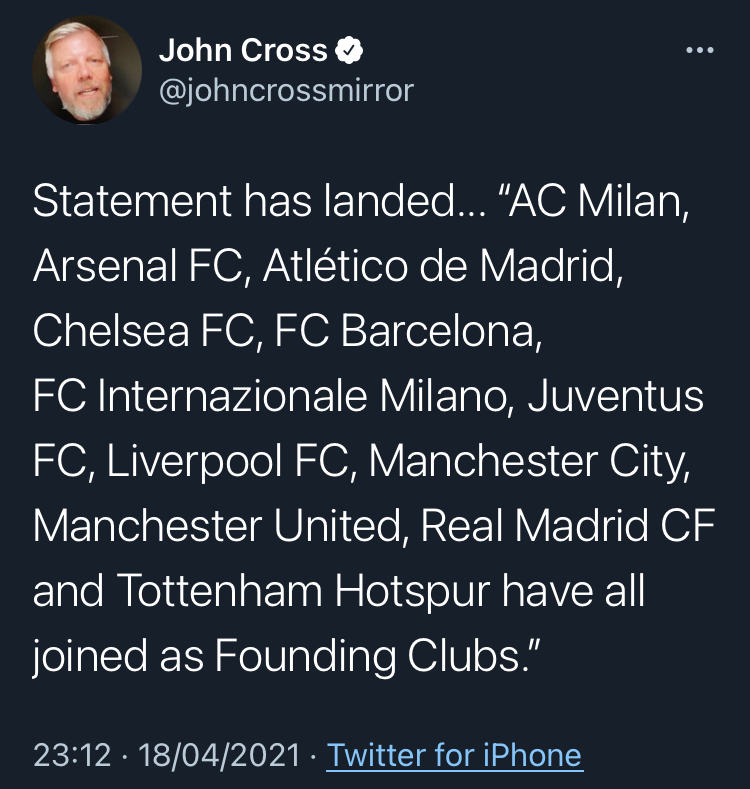Click "AC Milan" in the tweet text
This screenshot has width=750, height=789.
602,202
